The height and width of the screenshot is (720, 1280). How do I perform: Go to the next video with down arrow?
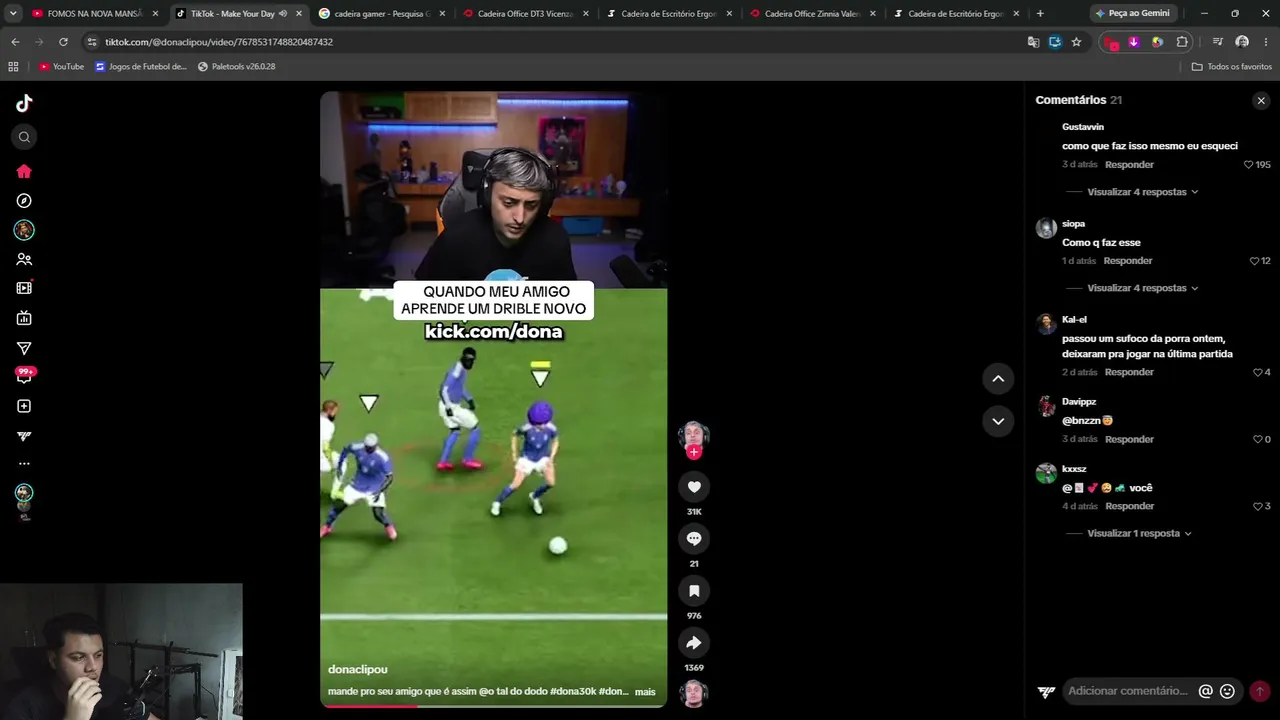pyautogui.click(x=998, y=421)
